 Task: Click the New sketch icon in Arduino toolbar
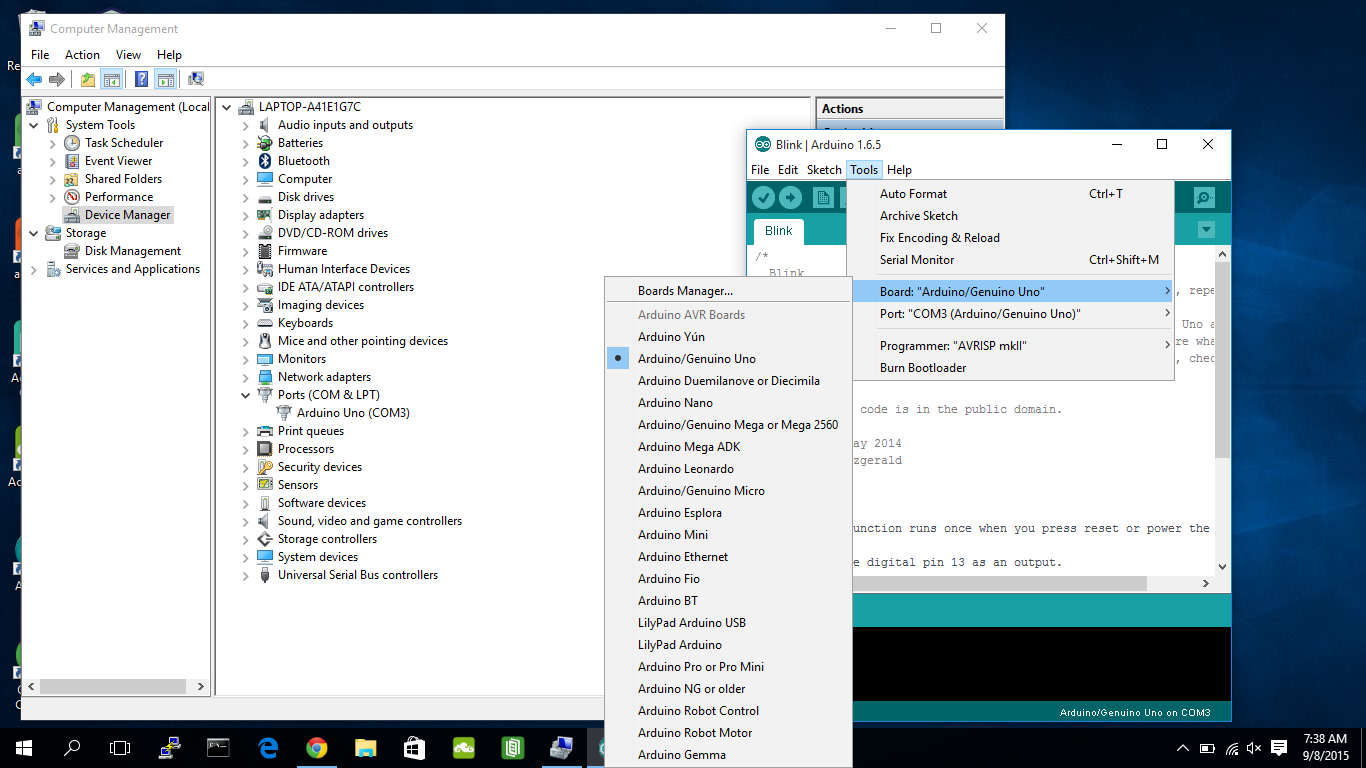pyautogui.click(x=823, y=198)
